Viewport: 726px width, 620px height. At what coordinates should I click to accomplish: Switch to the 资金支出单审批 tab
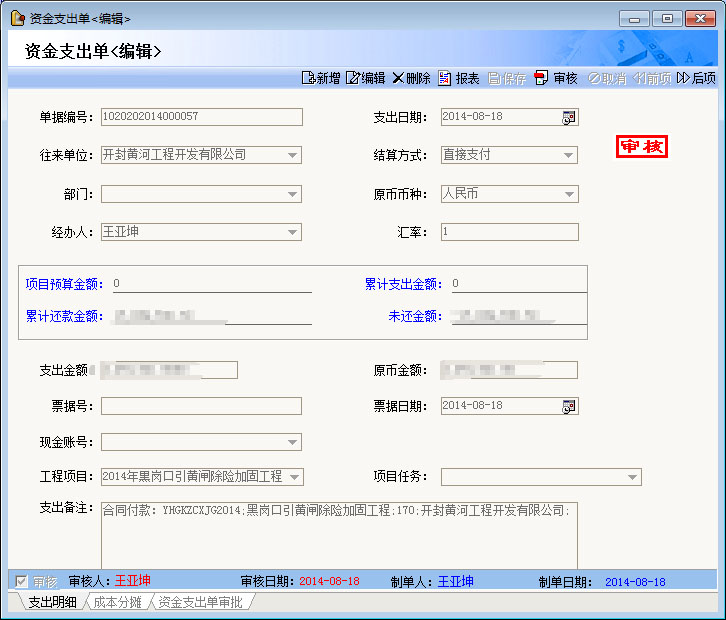pos(200,602)
